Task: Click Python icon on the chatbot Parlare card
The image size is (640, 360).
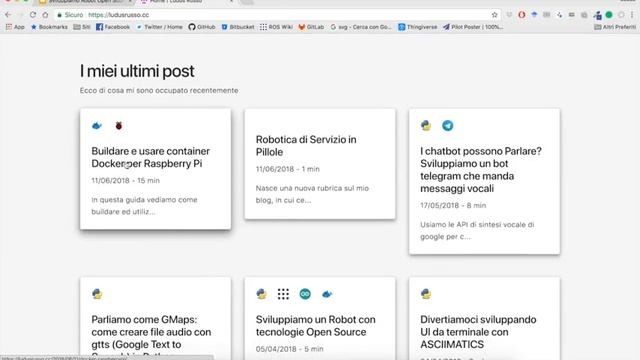Action: click(426, 126)
